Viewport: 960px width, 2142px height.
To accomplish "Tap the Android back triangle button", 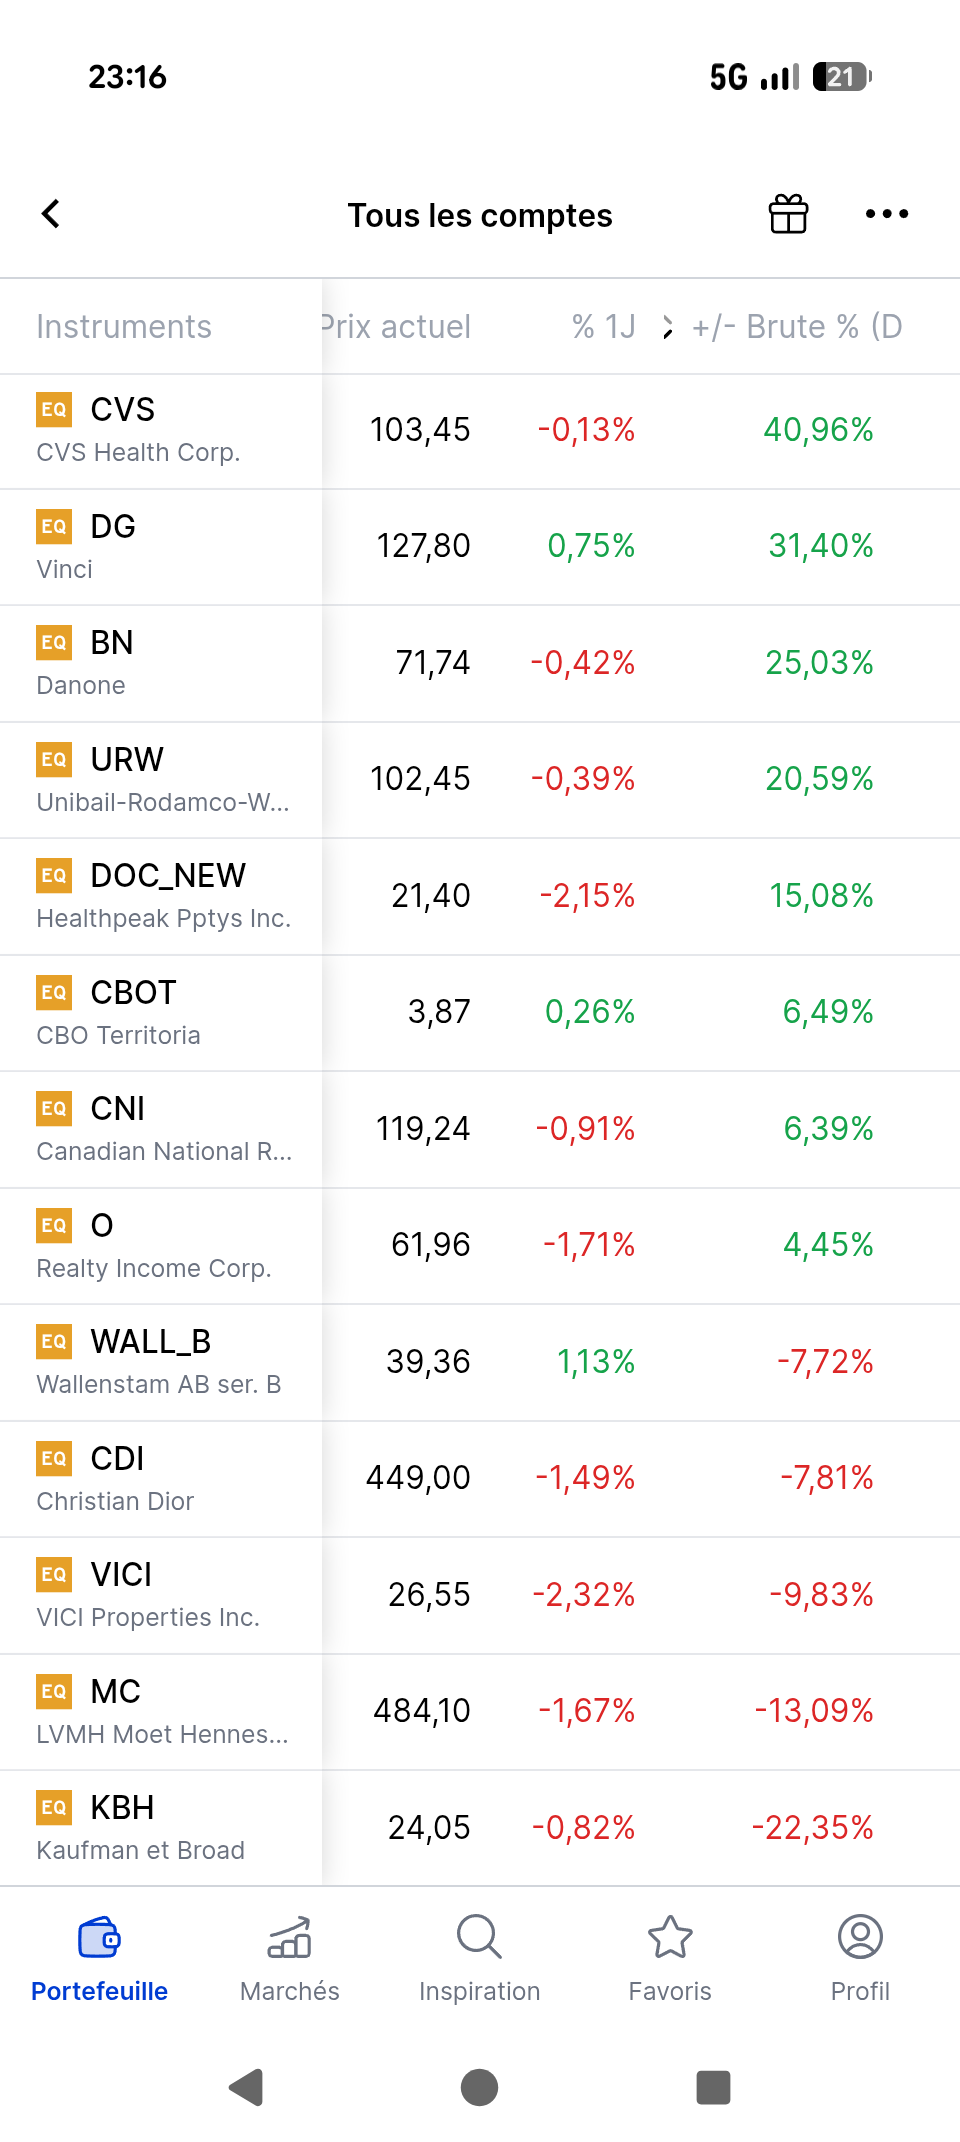I will (247, 2087).
